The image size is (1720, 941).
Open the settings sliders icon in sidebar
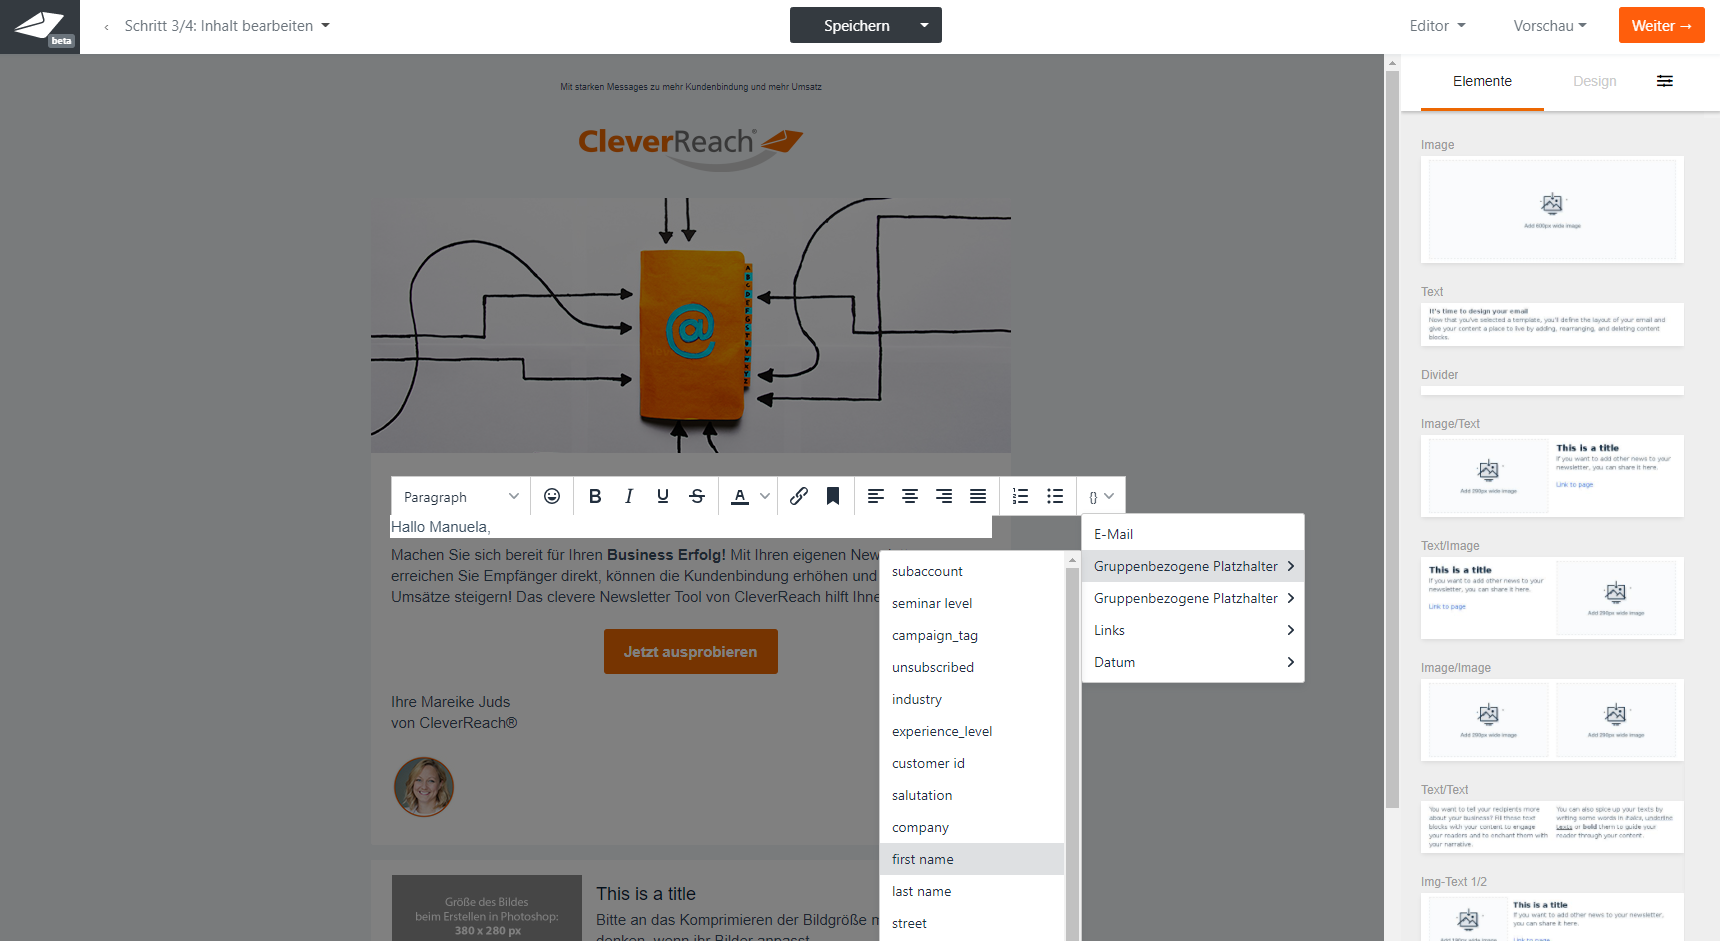(1665, 81)
